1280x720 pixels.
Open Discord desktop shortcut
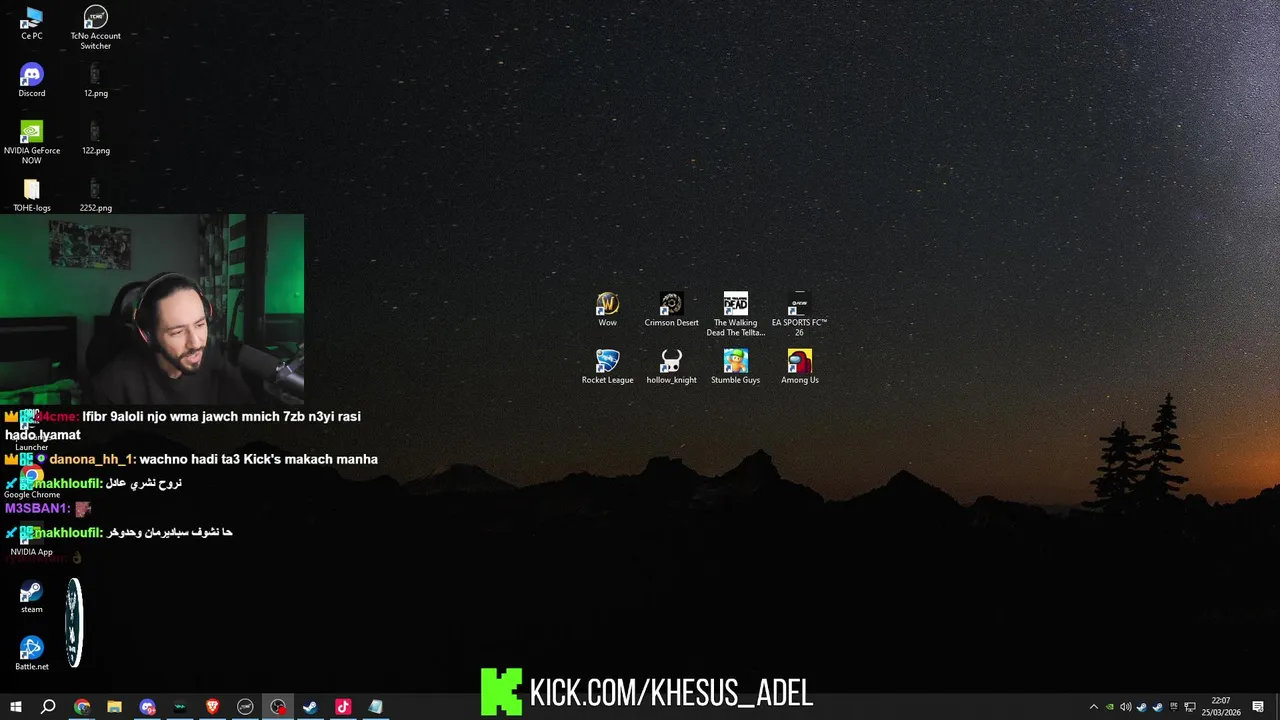coord(32,81)
